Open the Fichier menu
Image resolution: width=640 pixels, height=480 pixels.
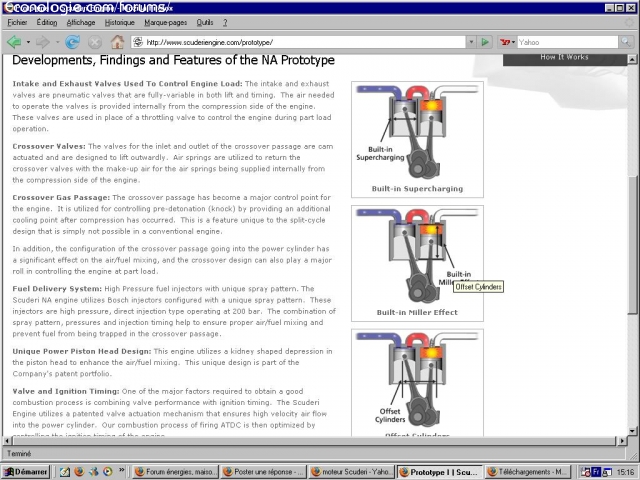[x=15, y=21]
